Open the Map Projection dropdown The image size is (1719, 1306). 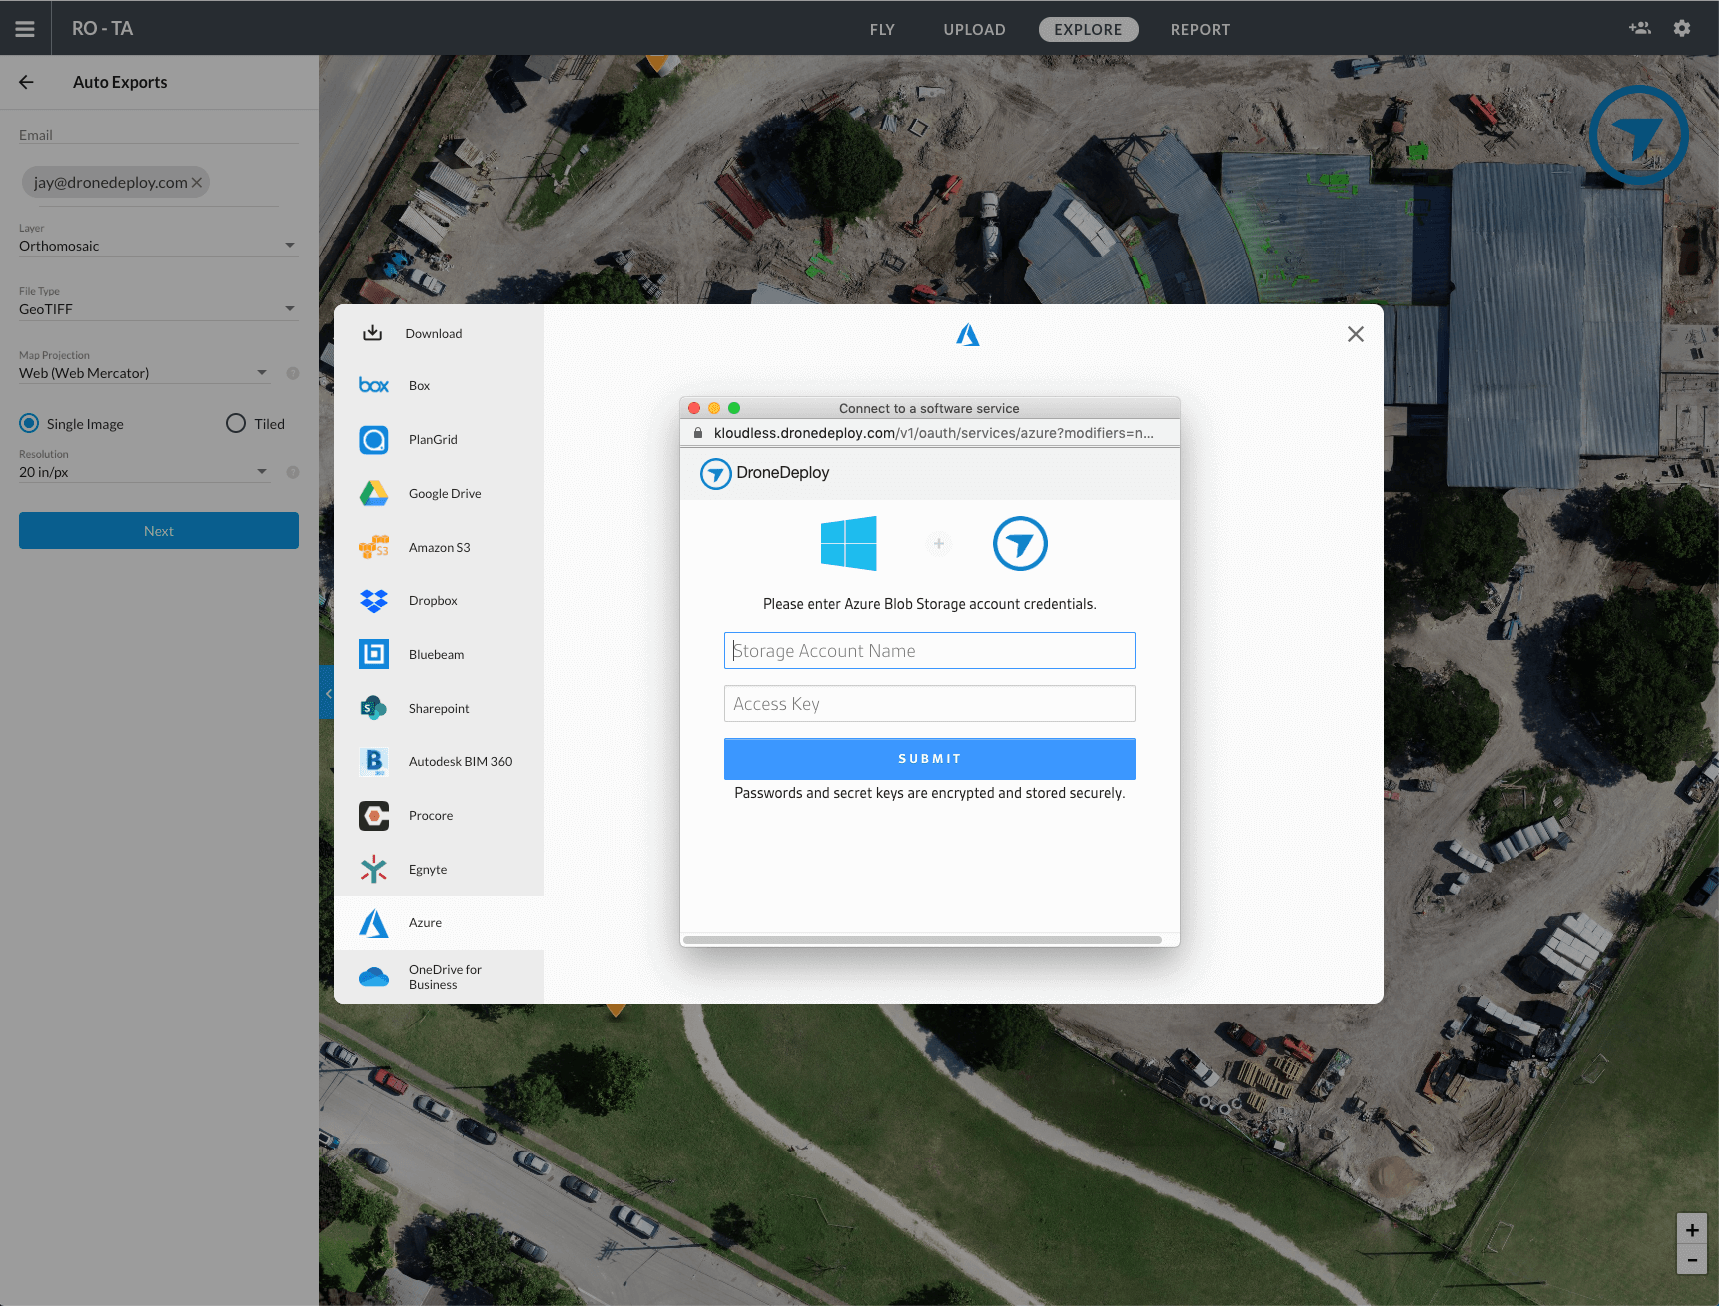(x=144, y=373)
